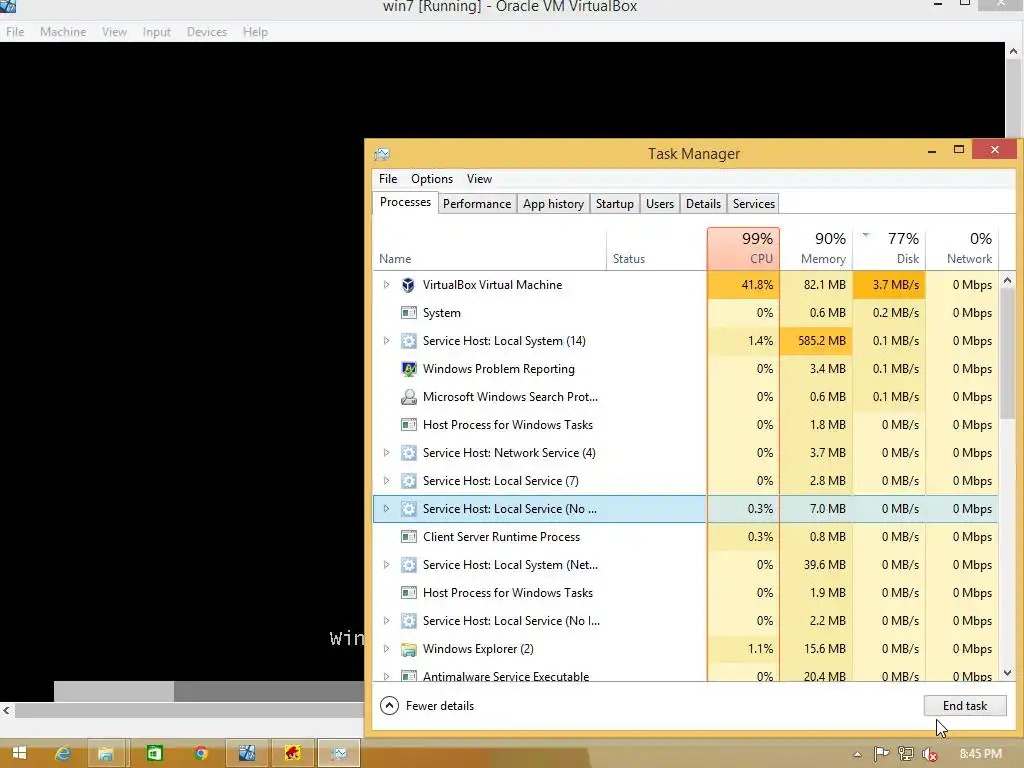Screen dimensions: 1024x768
Task: Expand Antimalware Service Executable process
Action: pos(386,677)
